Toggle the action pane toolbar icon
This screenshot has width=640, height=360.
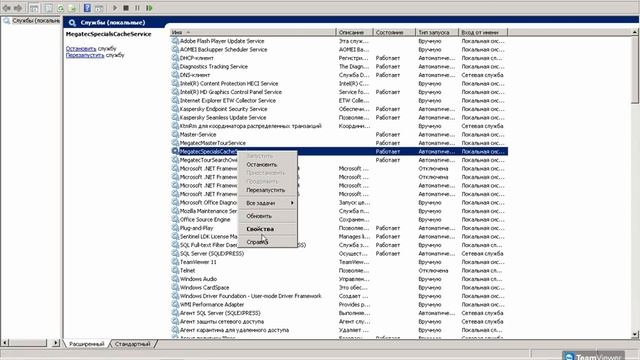[x=99, y=8]
